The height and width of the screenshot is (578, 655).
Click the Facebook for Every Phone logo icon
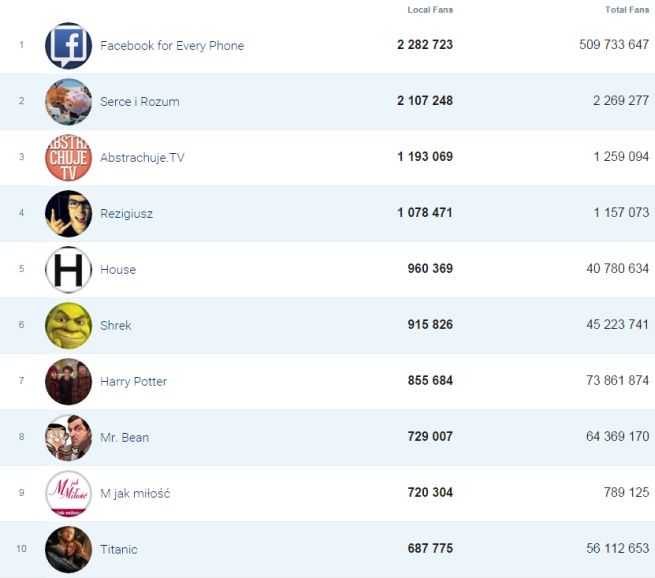pos(68,46)
